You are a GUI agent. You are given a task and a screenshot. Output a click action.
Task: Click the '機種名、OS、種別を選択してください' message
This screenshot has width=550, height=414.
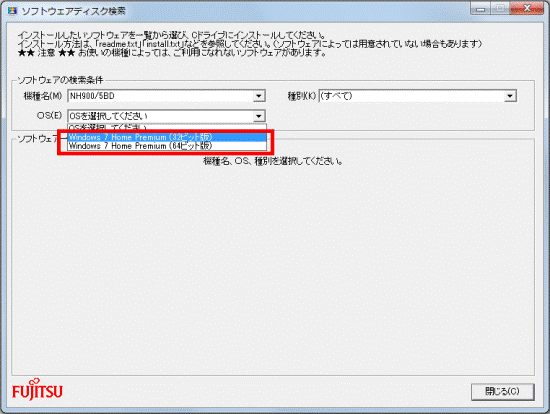(273, 161)
